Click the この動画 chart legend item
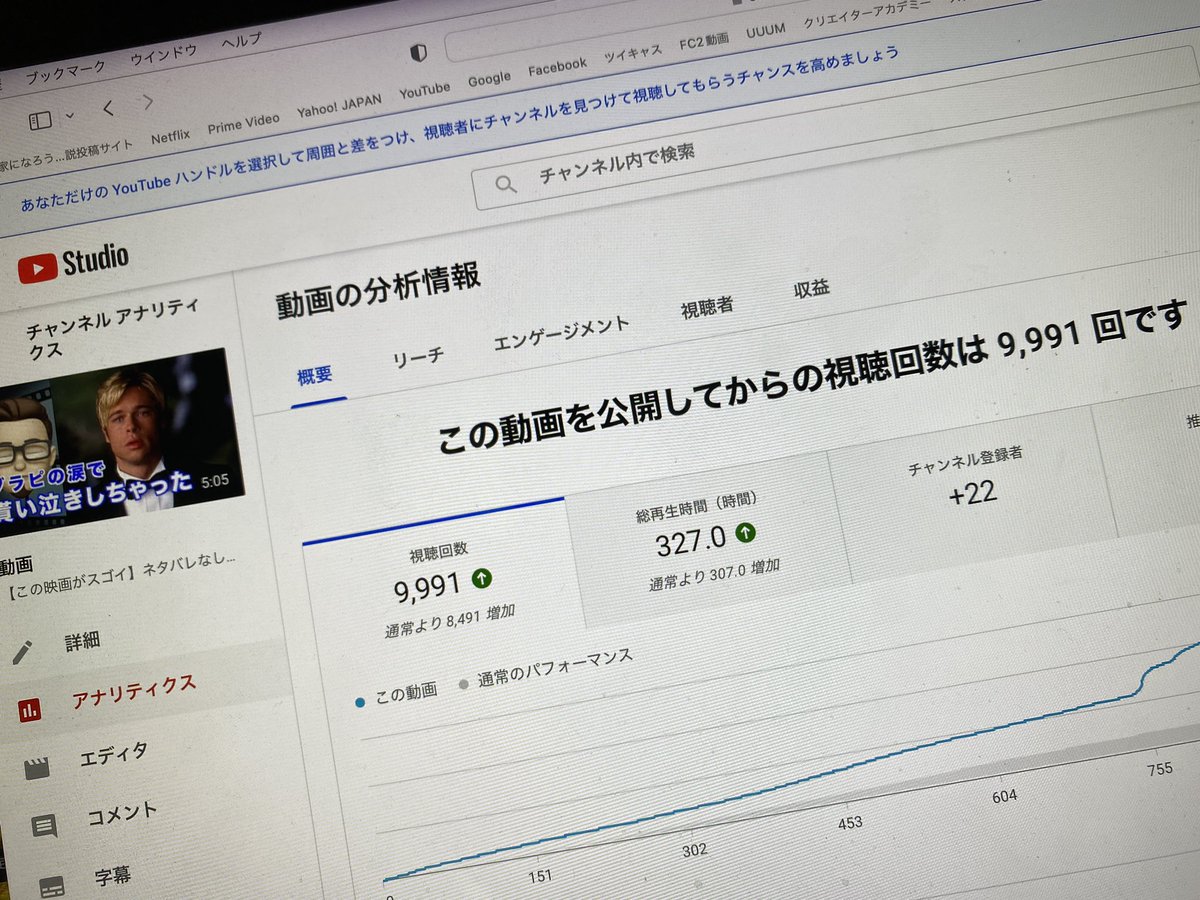Viewport: 1200px width, 900px height. [396, 695]
